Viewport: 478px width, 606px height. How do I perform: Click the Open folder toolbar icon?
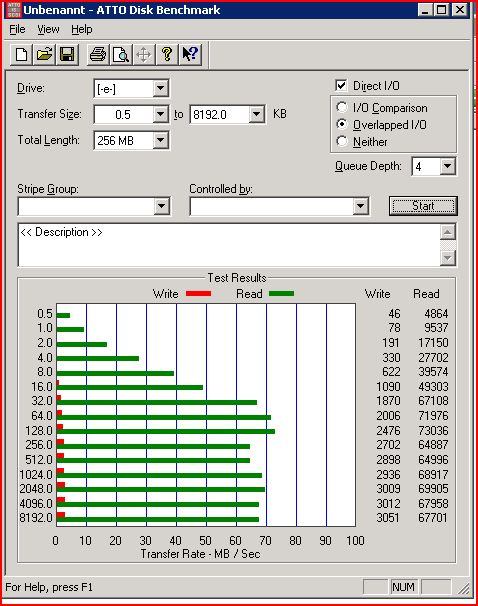coord(44,54)
